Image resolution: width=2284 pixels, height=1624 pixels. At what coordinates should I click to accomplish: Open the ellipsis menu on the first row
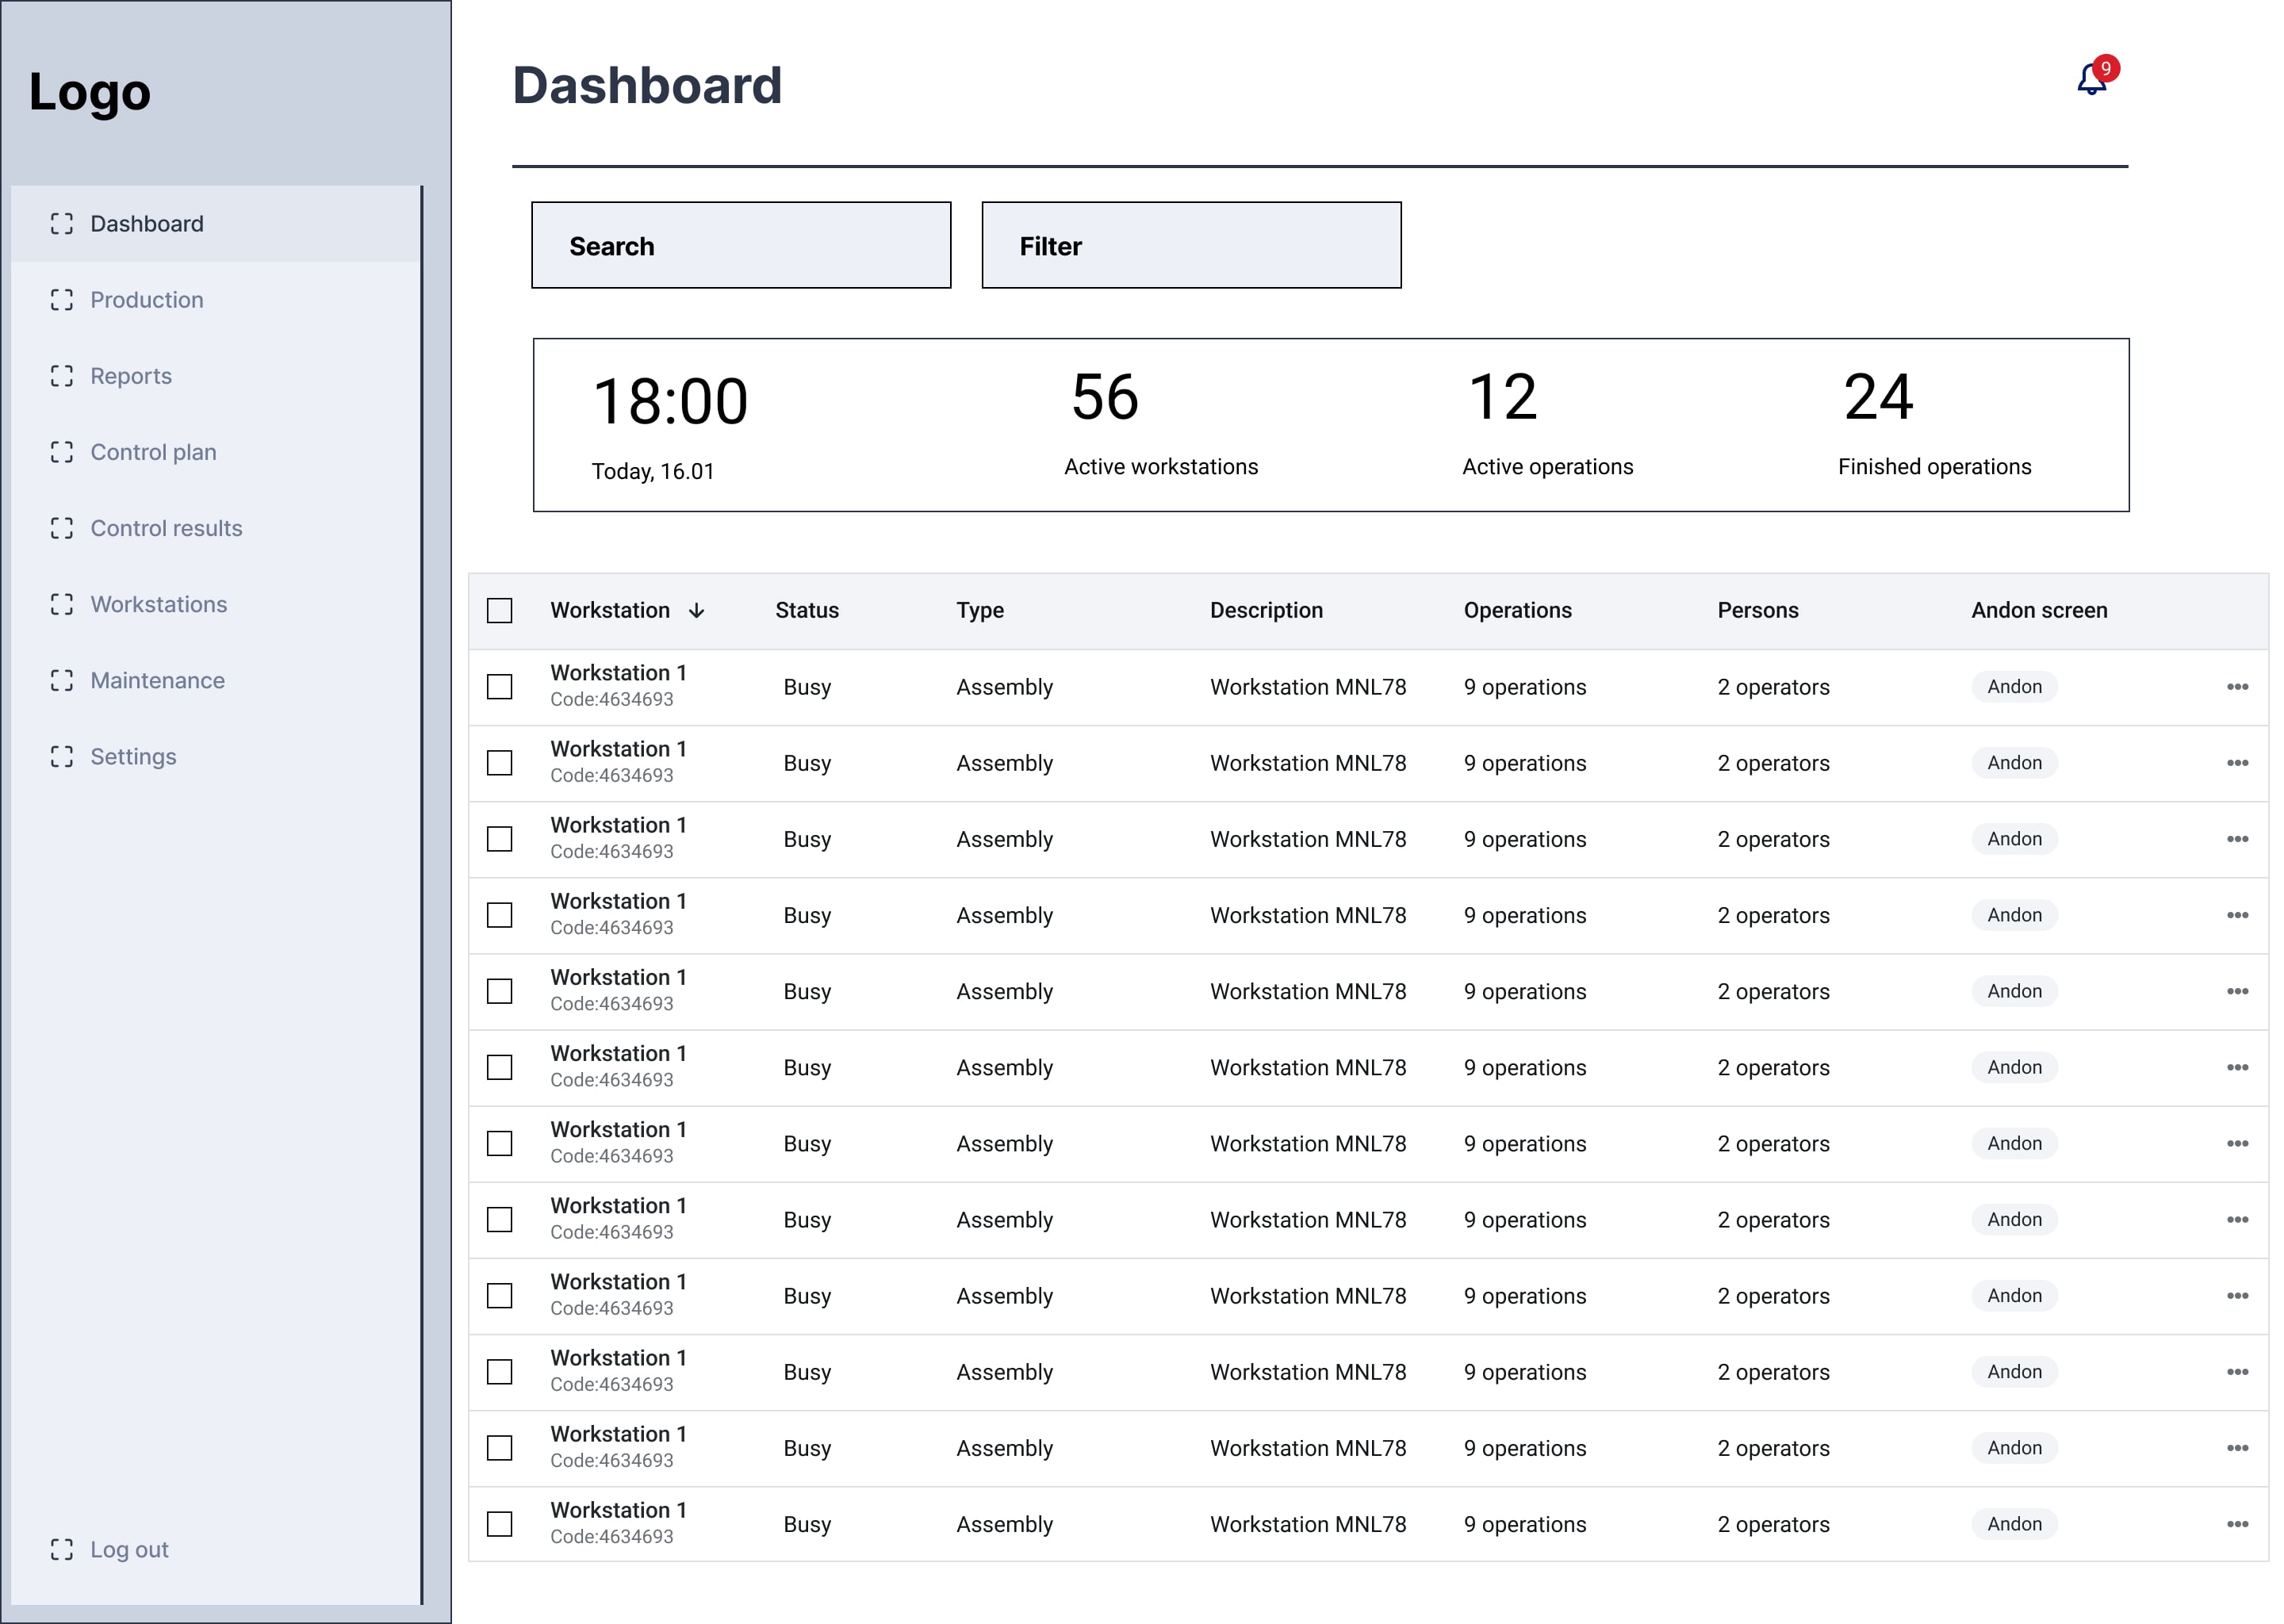(x=2238, y=686)
